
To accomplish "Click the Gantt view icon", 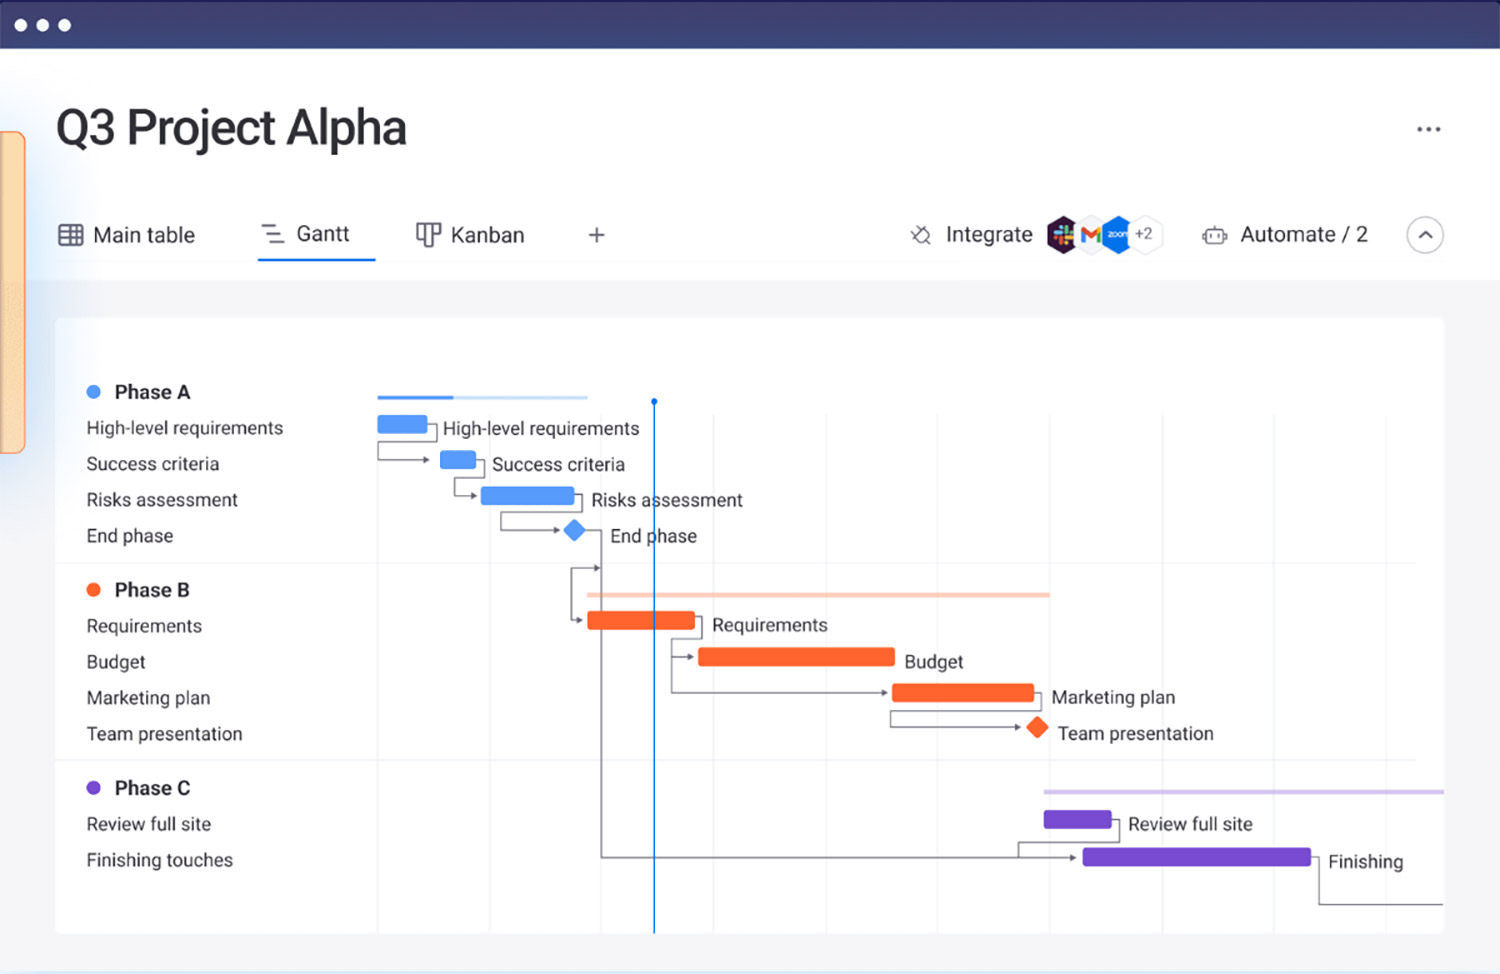I will tap(271, 234).
